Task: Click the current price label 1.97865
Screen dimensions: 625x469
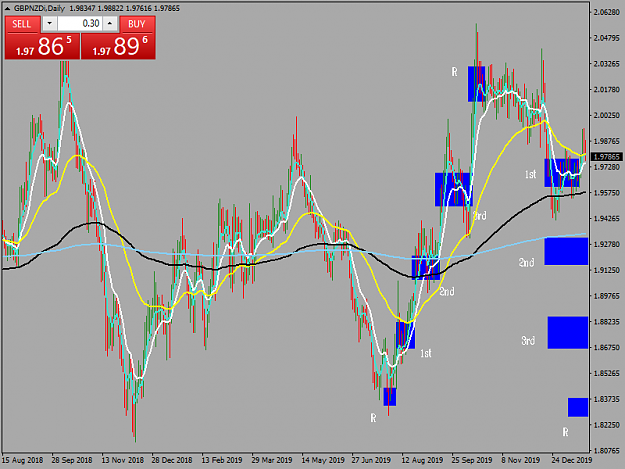Action: [606, 157]
